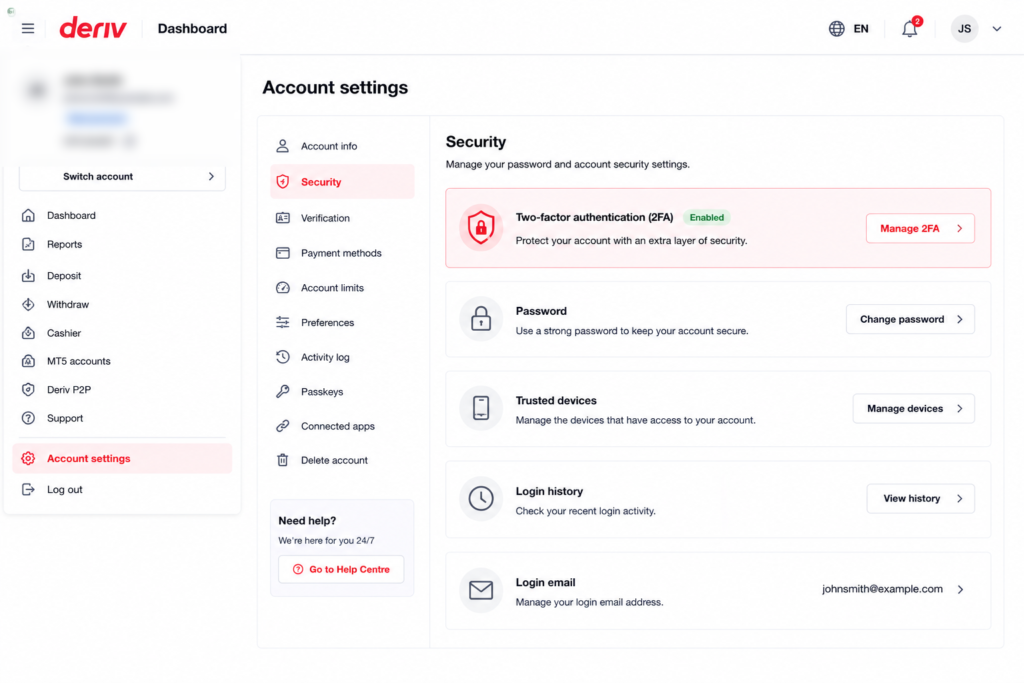Click the Account info person icon

tap(282, 146)
